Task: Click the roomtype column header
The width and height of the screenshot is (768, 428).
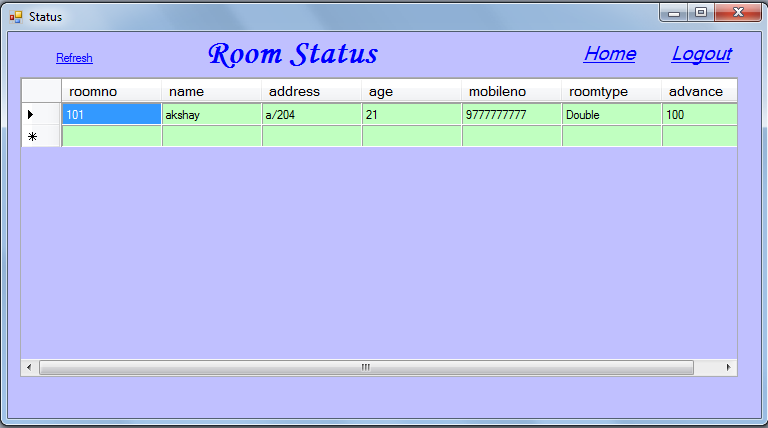Action: coord(611,91)
